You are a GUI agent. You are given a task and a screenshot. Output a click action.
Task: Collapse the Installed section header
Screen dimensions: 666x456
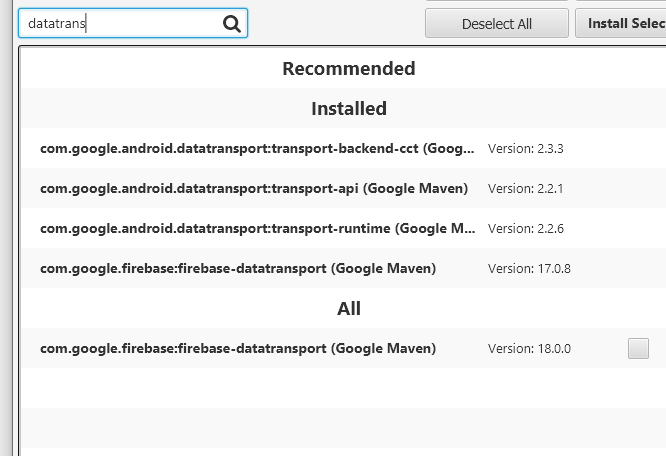click(348, 108)
